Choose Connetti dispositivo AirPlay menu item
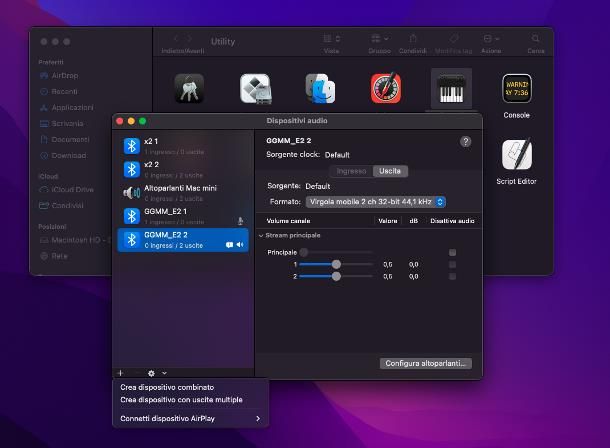 191,418
